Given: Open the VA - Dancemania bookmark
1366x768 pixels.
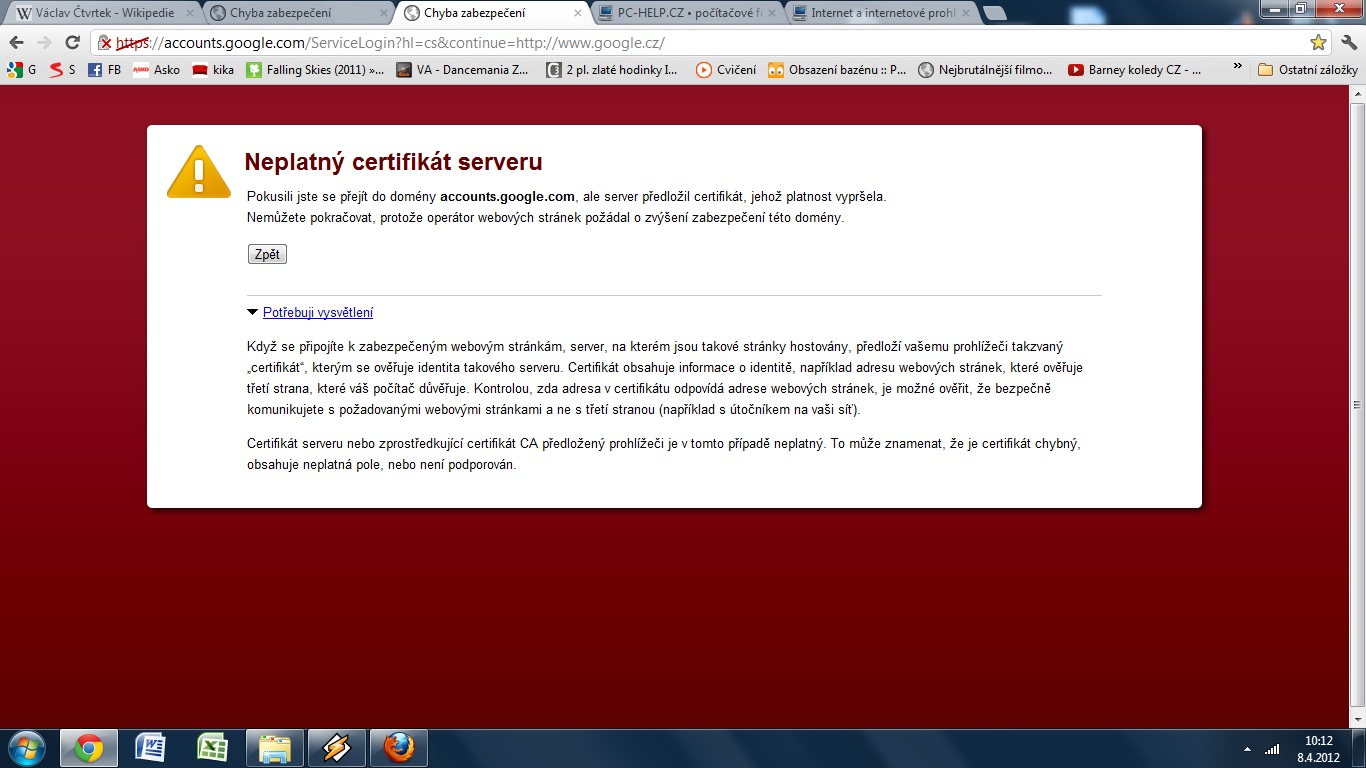Looking at the screenshot, I should click(463, 70).
